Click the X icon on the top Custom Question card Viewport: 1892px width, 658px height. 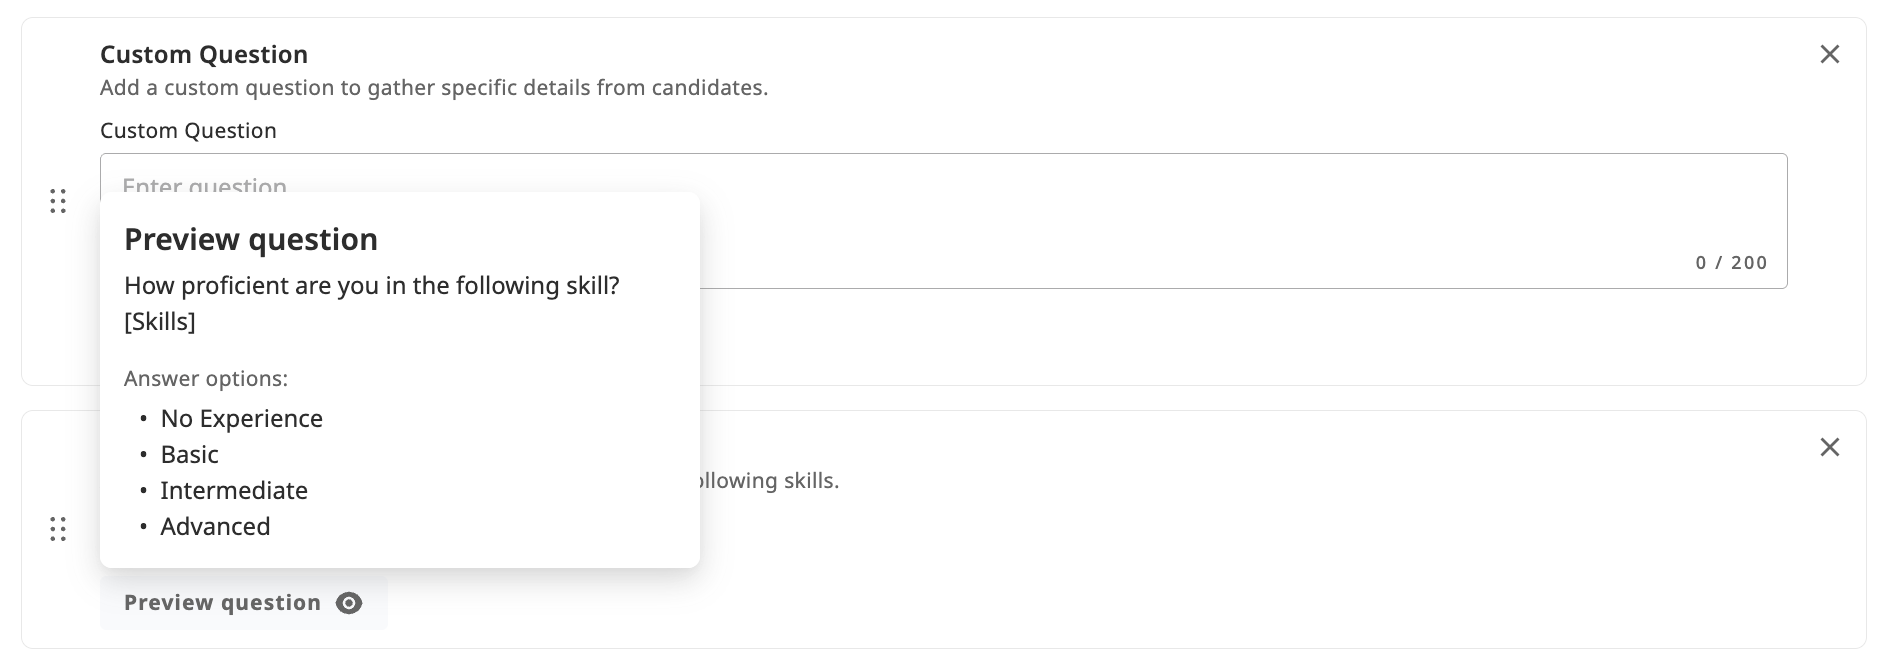(1830, 55)
